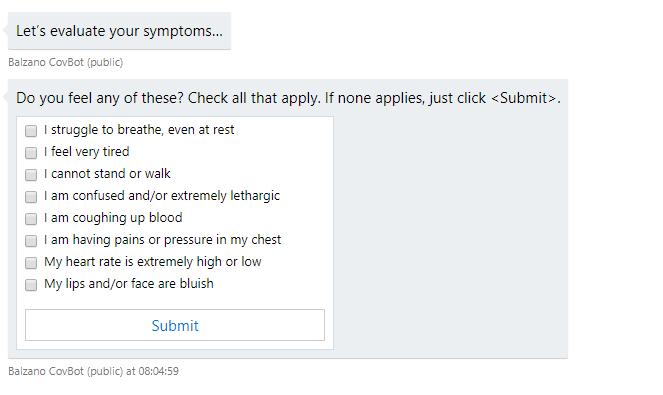Click the 'I struggle to breathe, even at rest' label
Screen dimensions: 663x395
point(139,130)
